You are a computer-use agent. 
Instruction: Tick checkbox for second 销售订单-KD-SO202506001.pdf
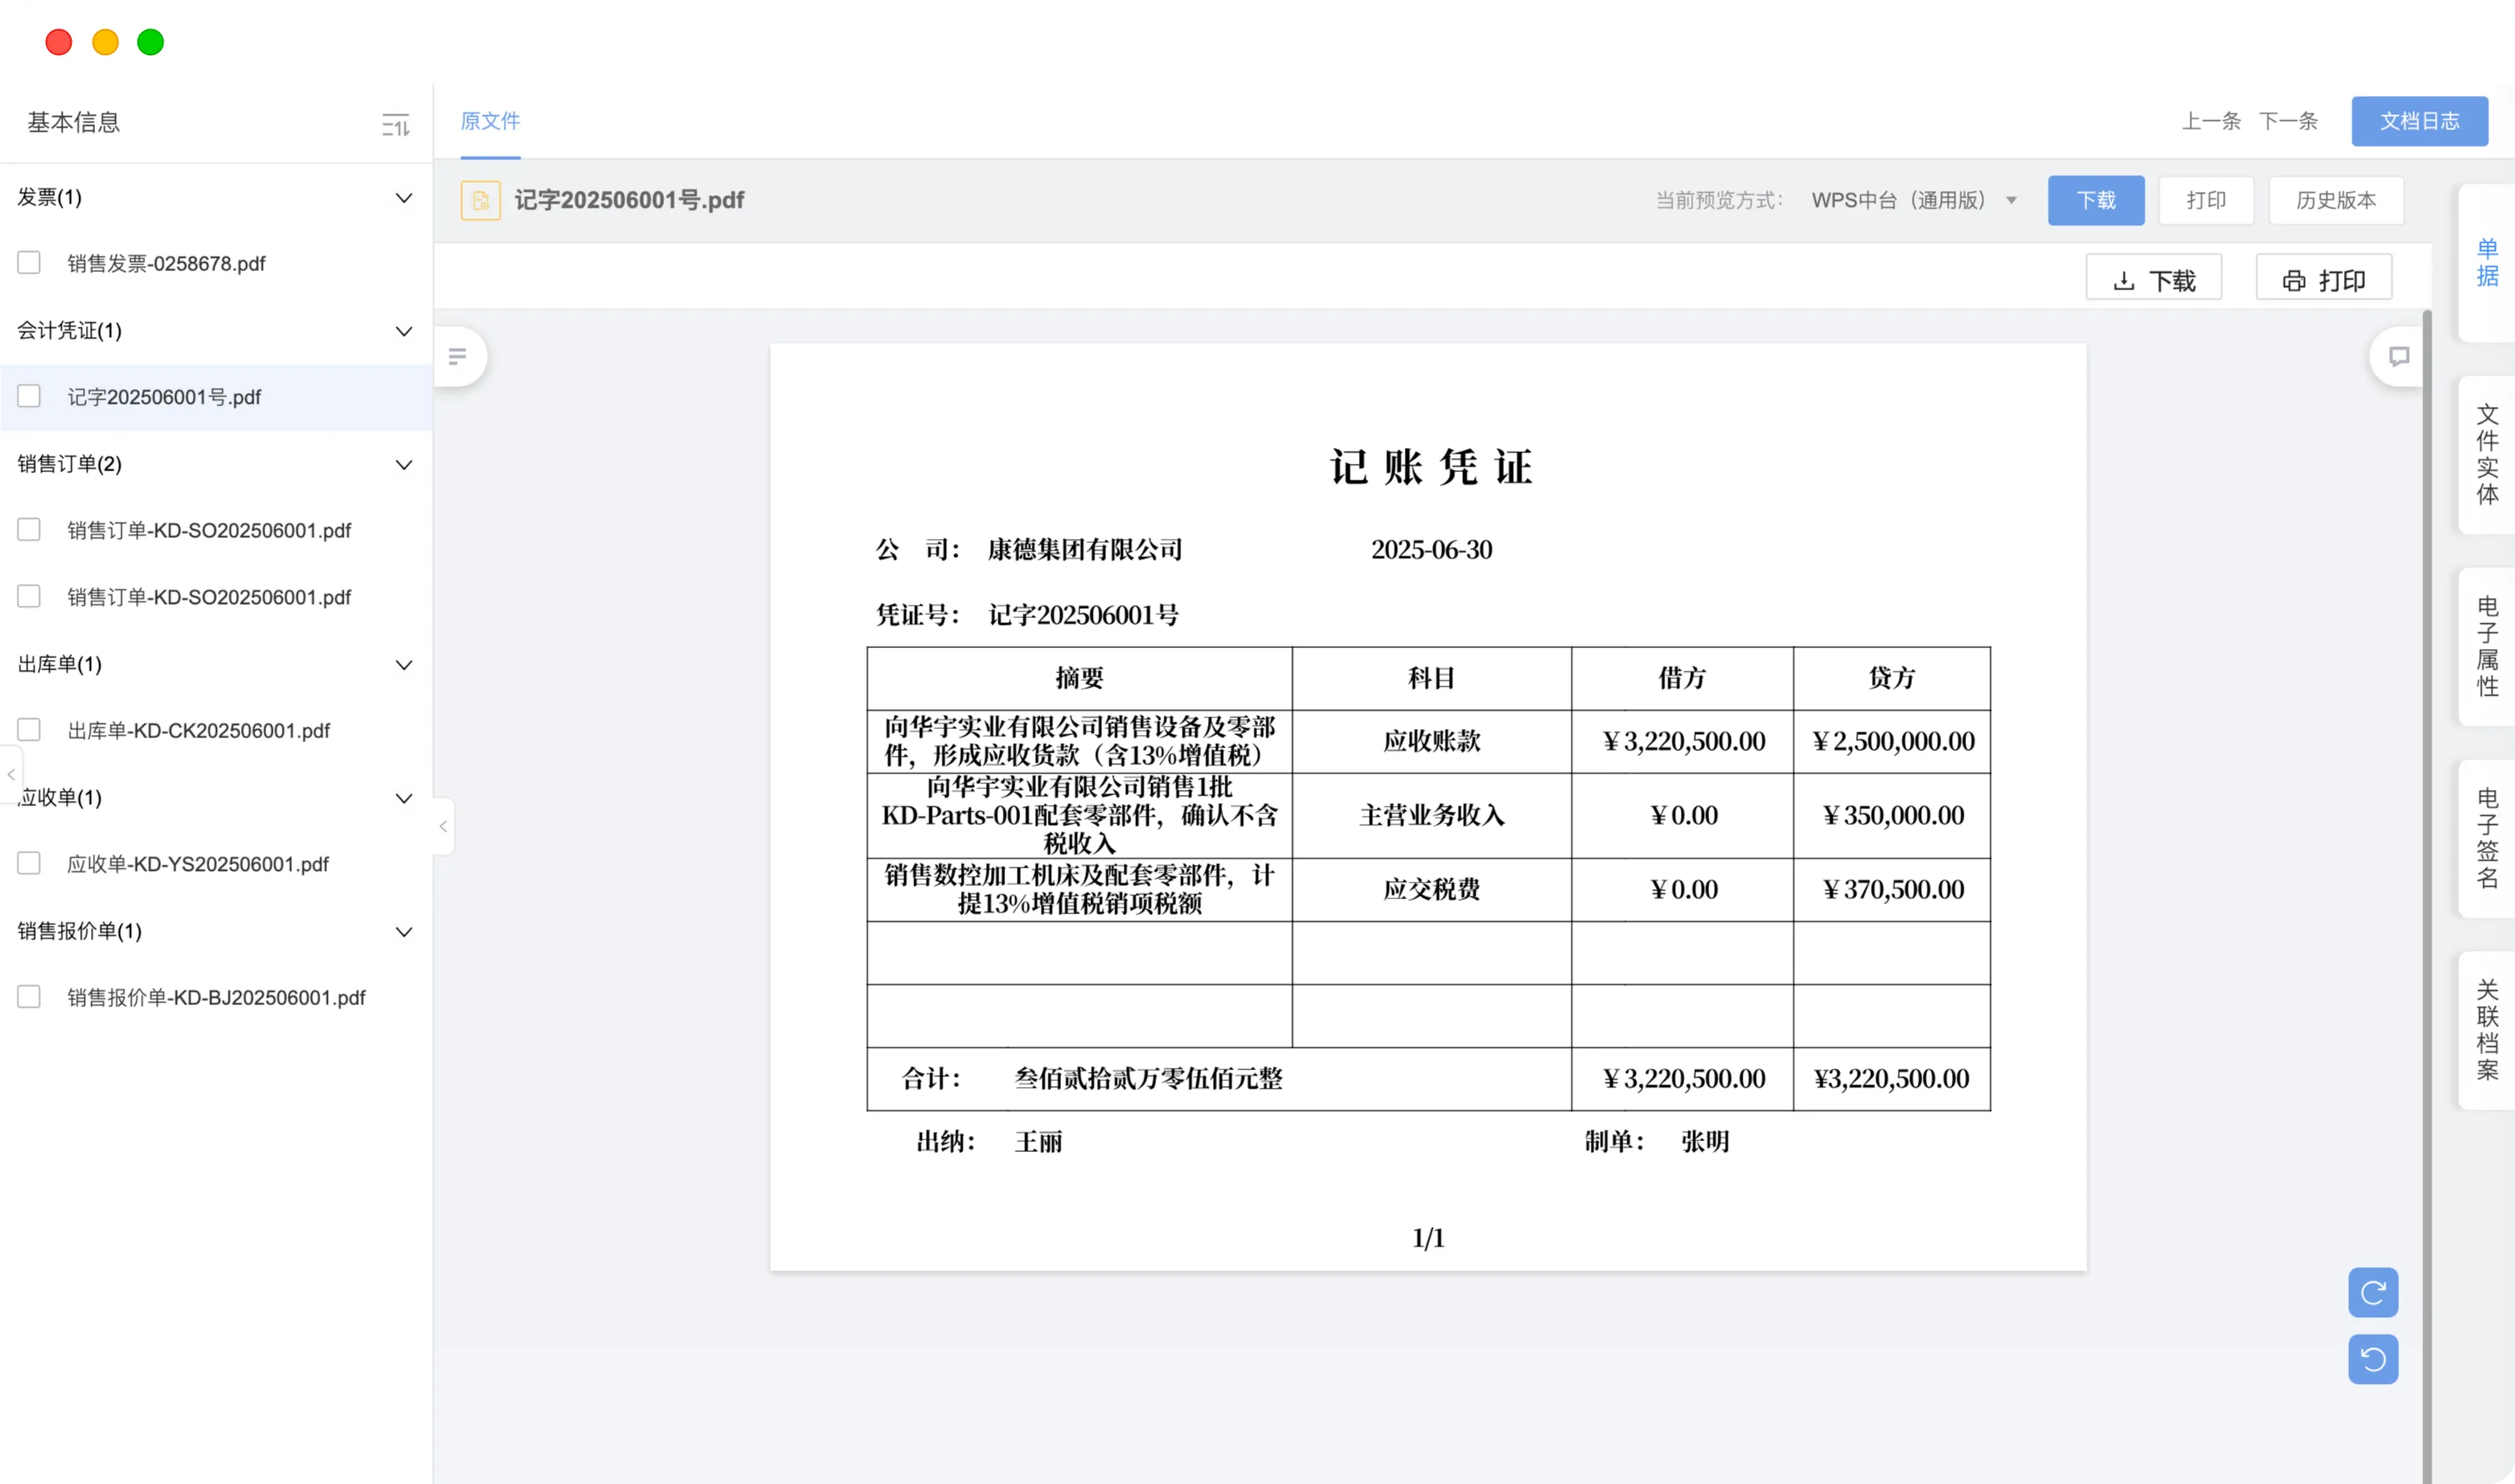tap(29, 597)
